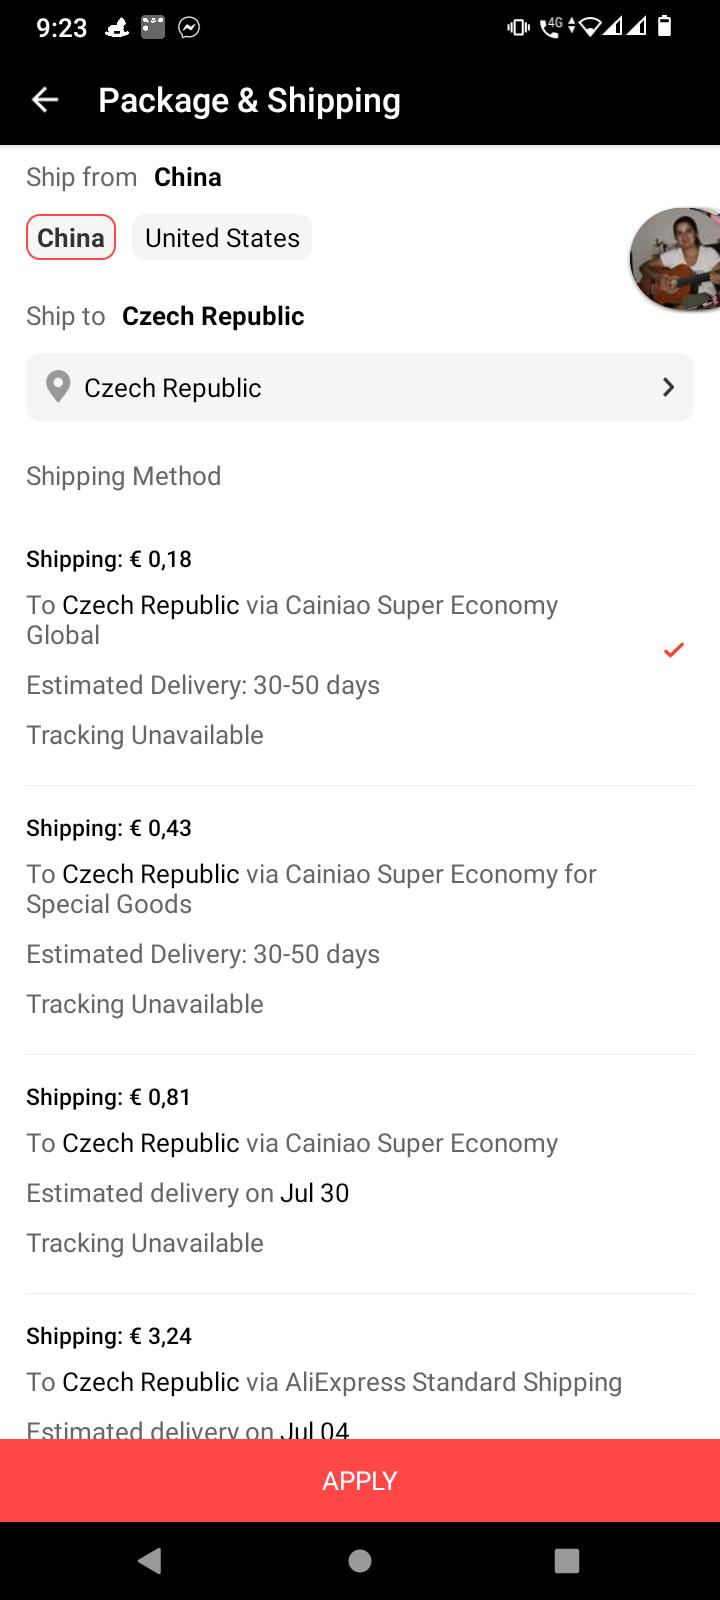Tap the battery status icon
720x1600 pixels.
click(665, 27)
